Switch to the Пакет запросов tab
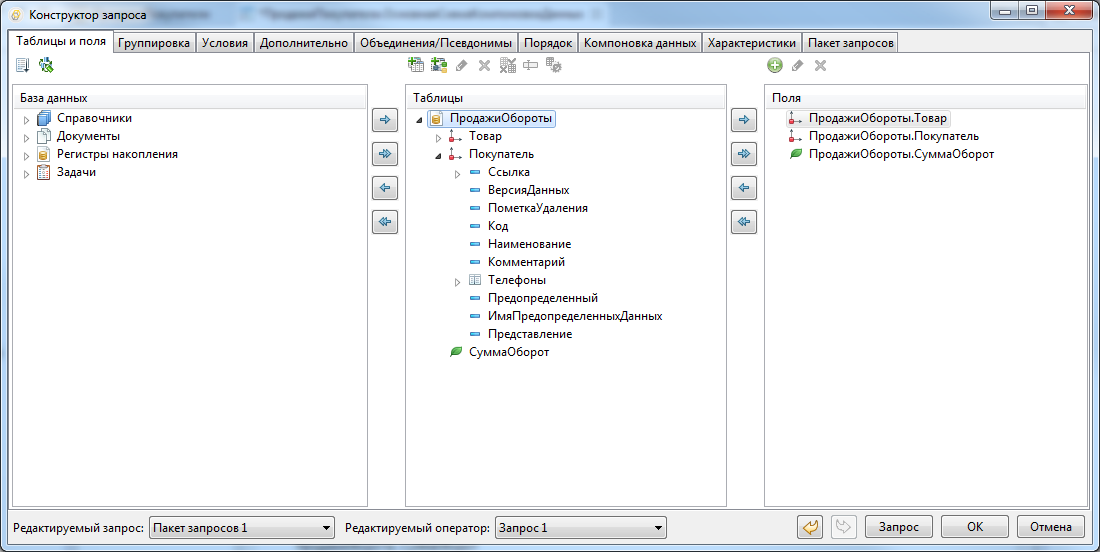Viewport: 1100px width, 552px height. tap(850, 43)
